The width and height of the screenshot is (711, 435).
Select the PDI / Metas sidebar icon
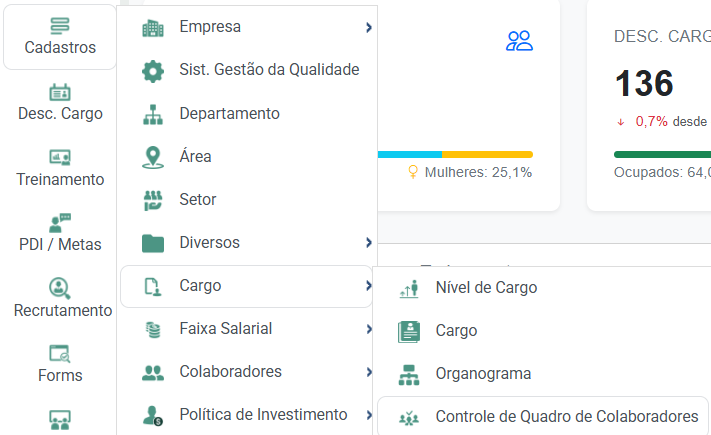(x=60, y=223)
